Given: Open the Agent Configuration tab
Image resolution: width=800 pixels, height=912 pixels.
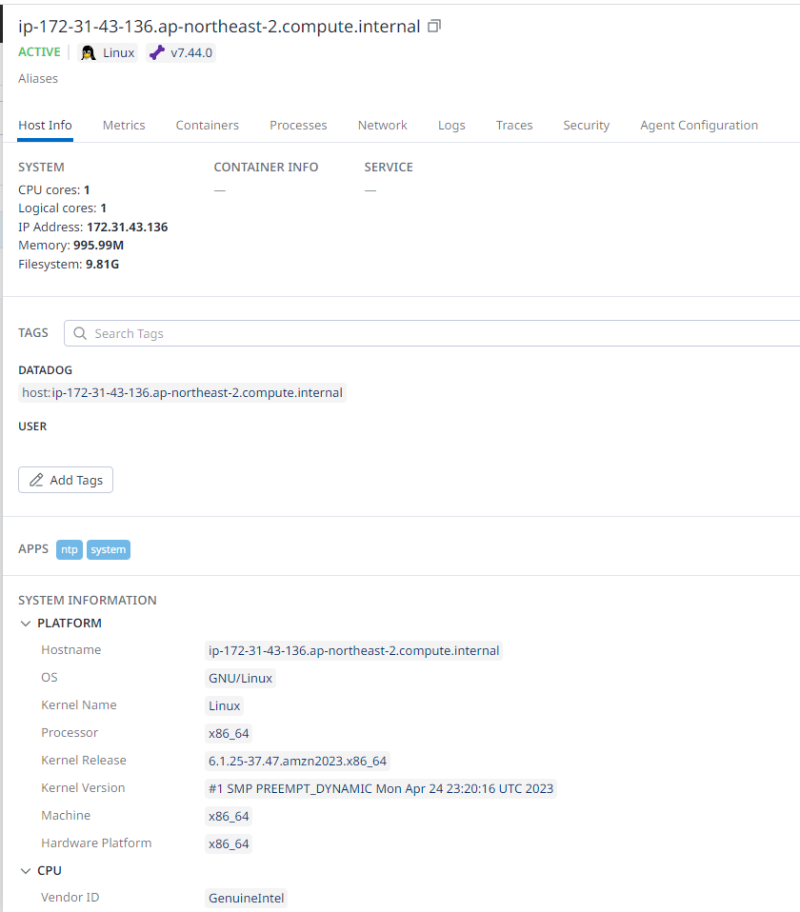Looking at the screenshot, I should (x=699, y=125).
